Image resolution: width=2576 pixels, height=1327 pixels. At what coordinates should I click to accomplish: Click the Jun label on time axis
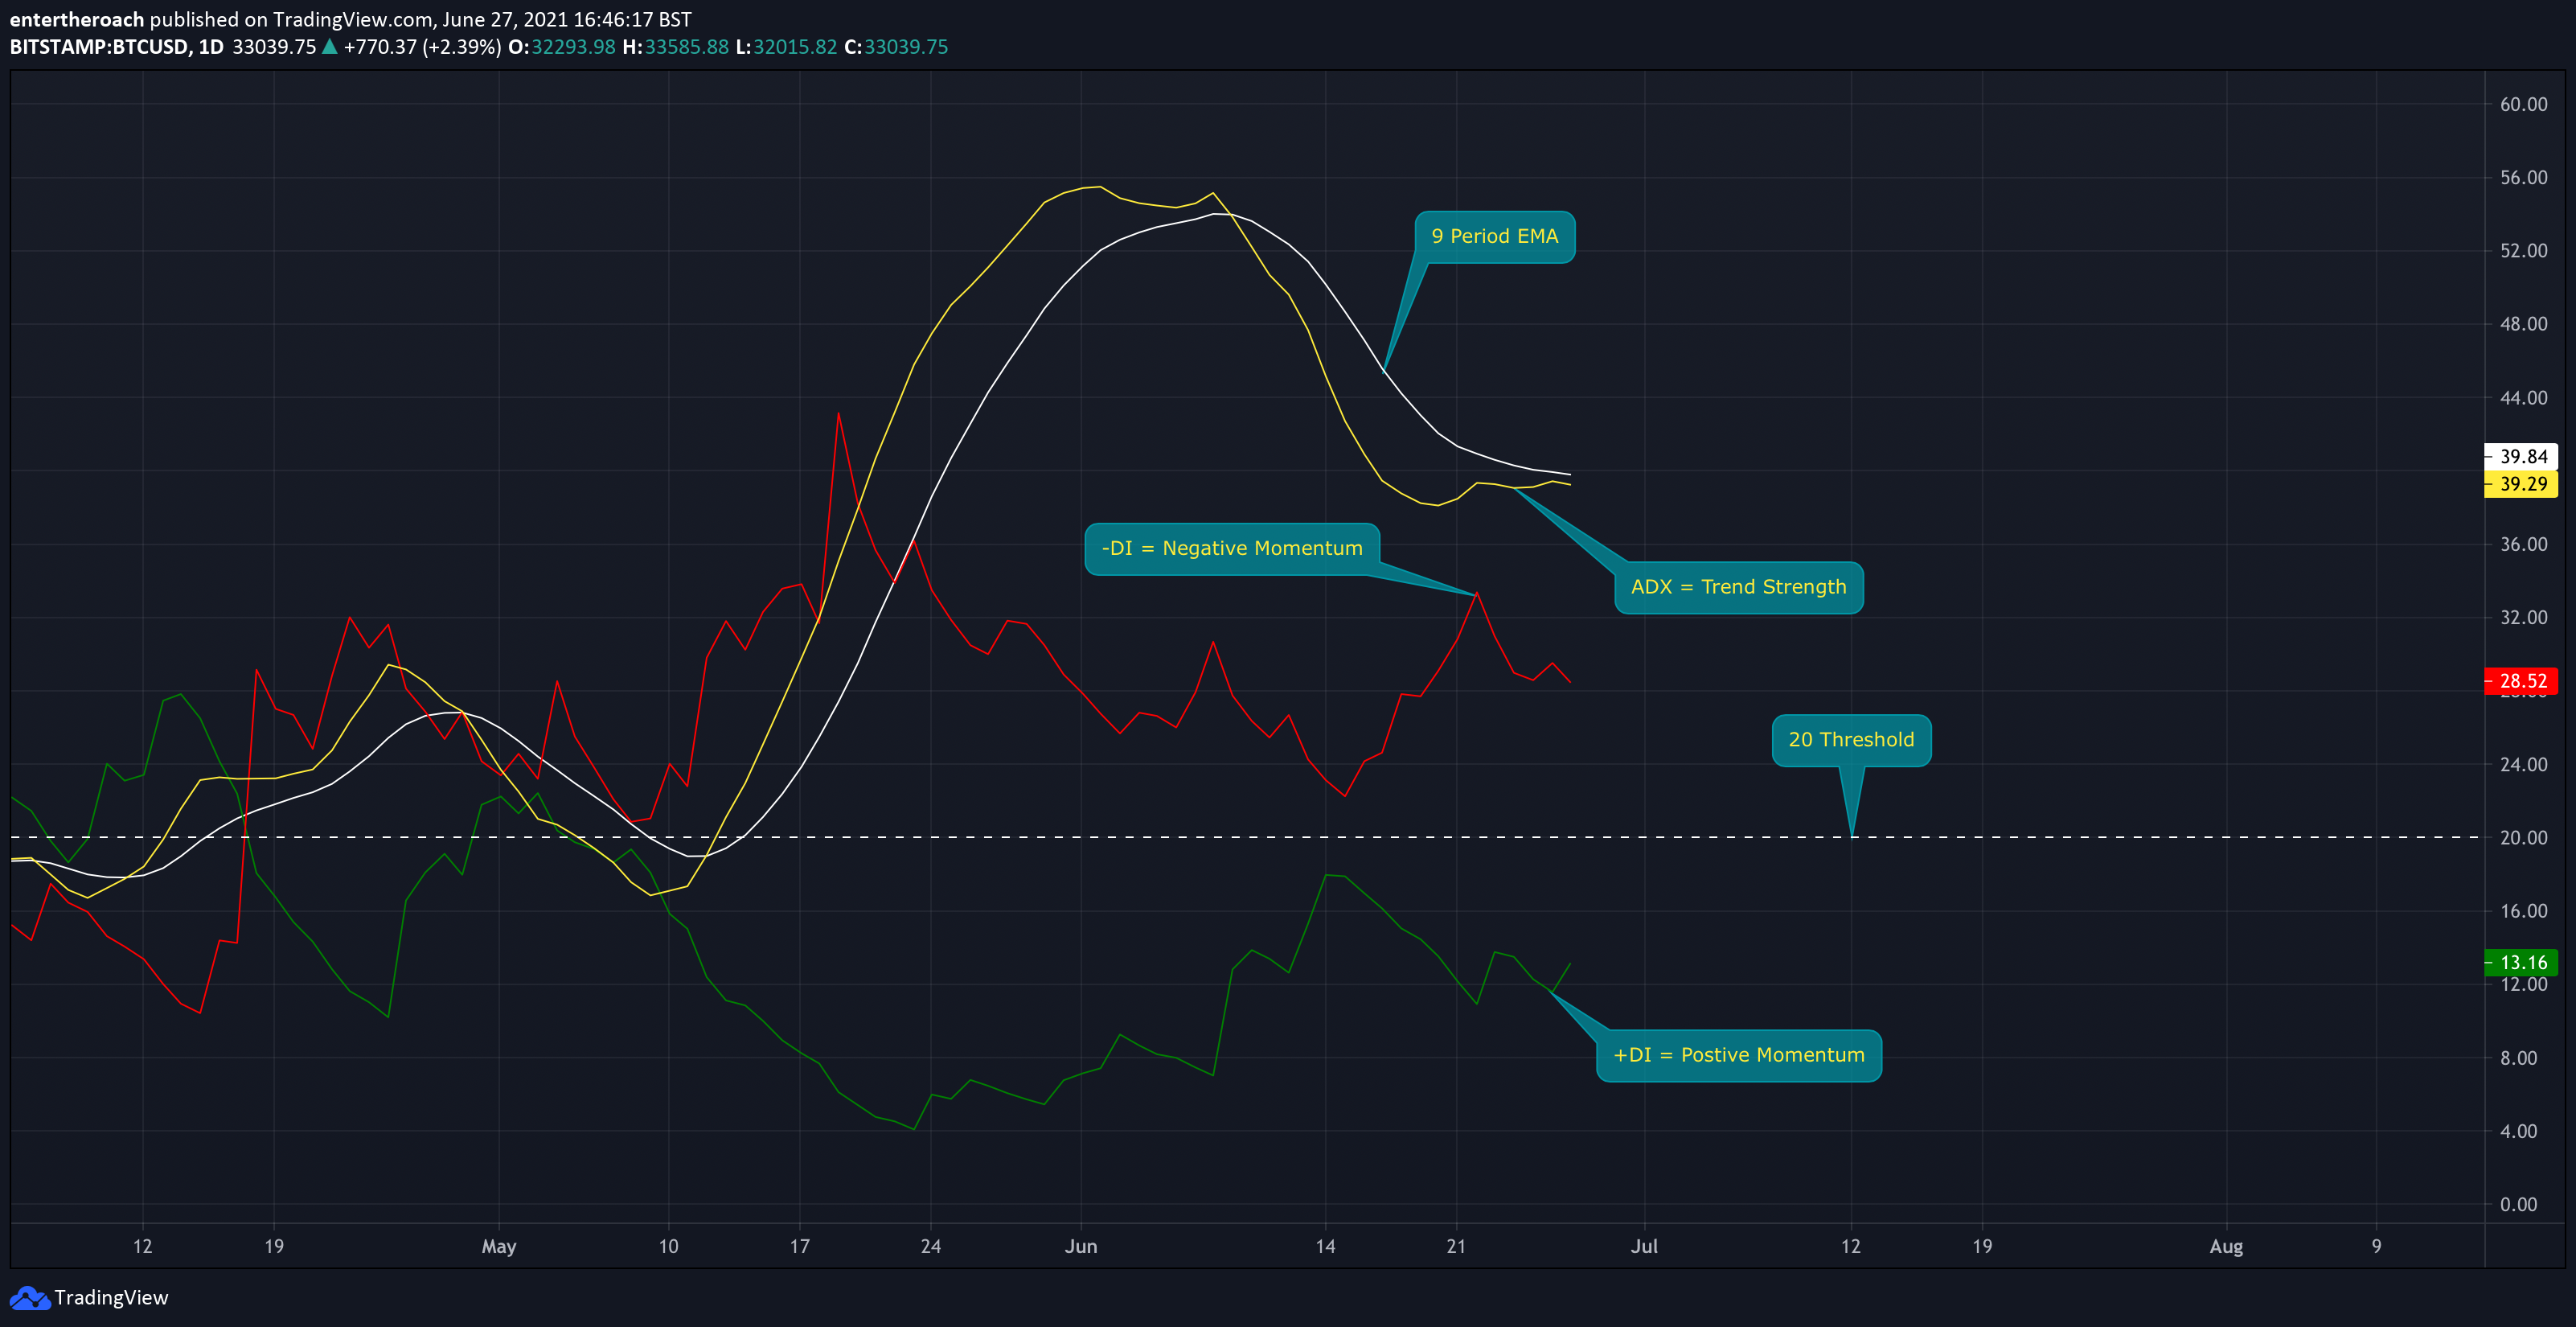point(1081,1247)
